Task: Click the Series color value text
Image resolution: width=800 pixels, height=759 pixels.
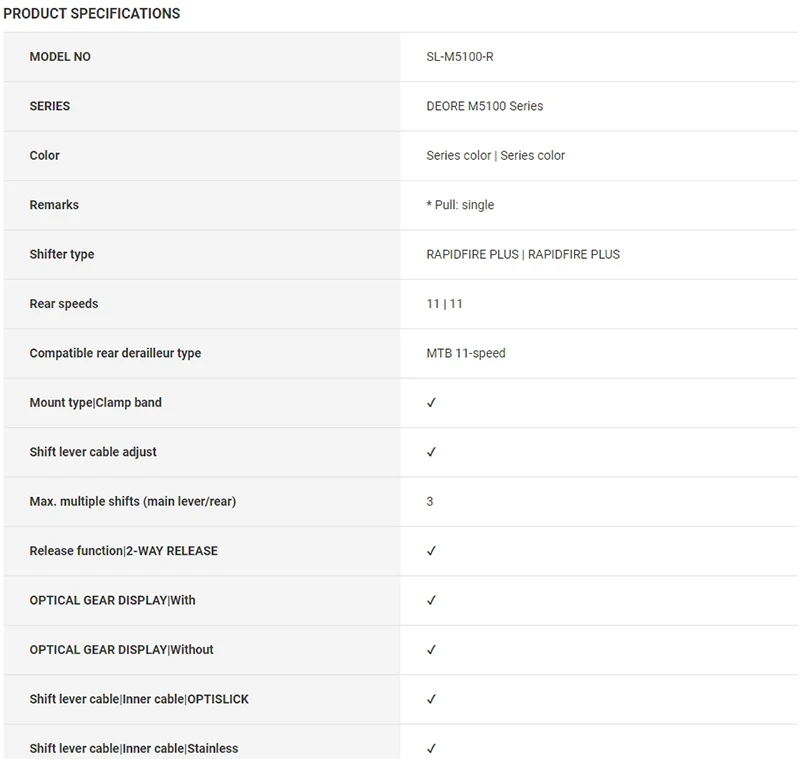Action: (x=496, y=155)
